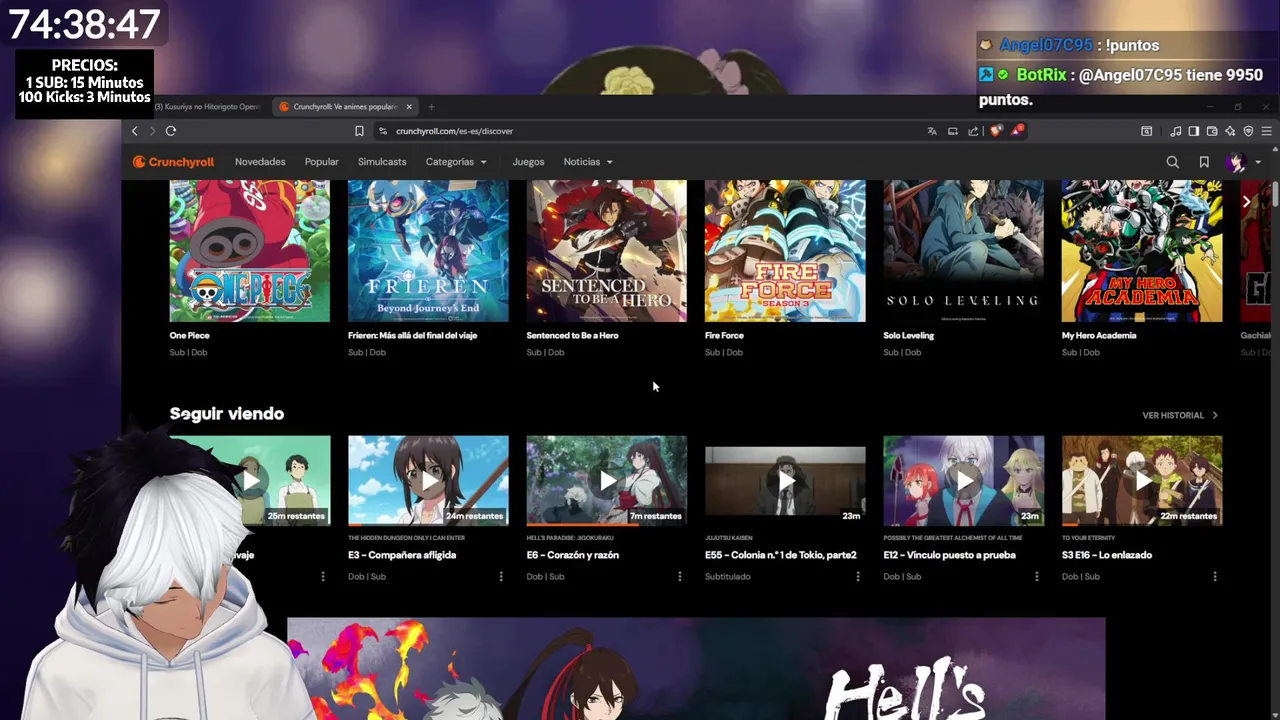Play Jujutsu Kaisen E55
Screen dimensions: 1280x720
coord(785,481)
